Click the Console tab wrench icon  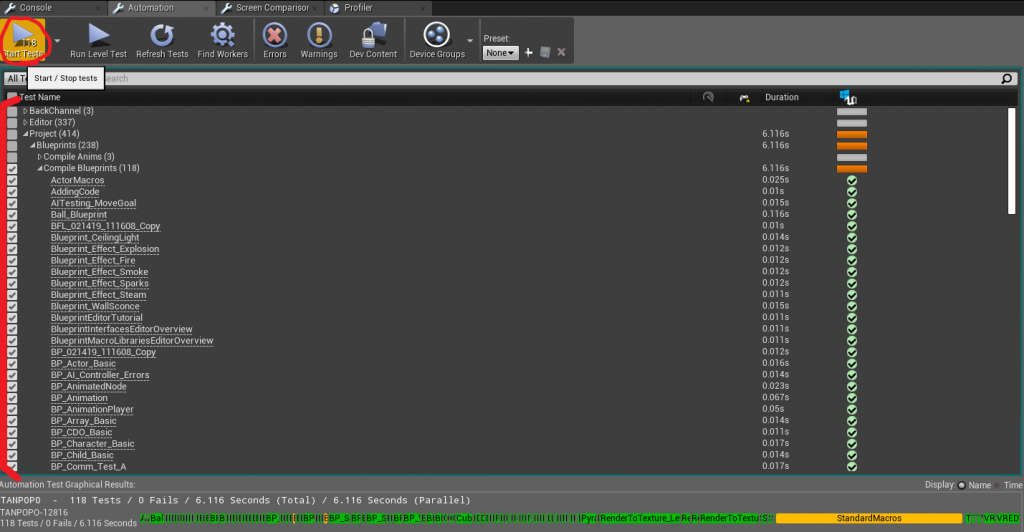[10, 8]
